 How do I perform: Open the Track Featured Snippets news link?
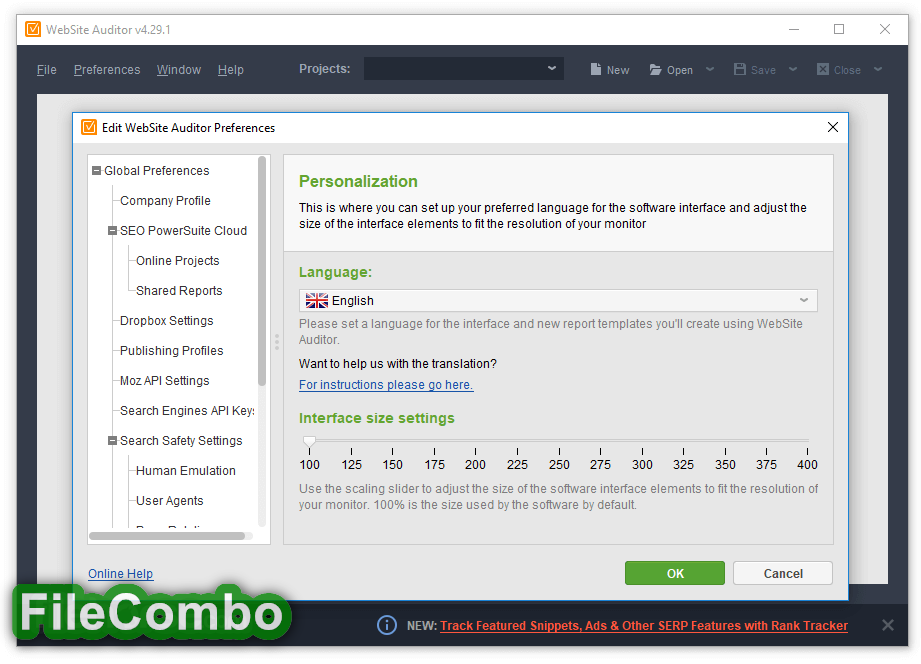[644, 625]
